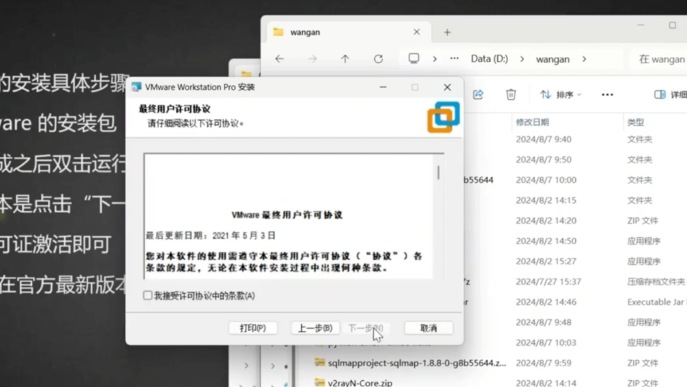Select row dated 2024/8/2 15:27
The image size is (687, 387).
point(575,261)
